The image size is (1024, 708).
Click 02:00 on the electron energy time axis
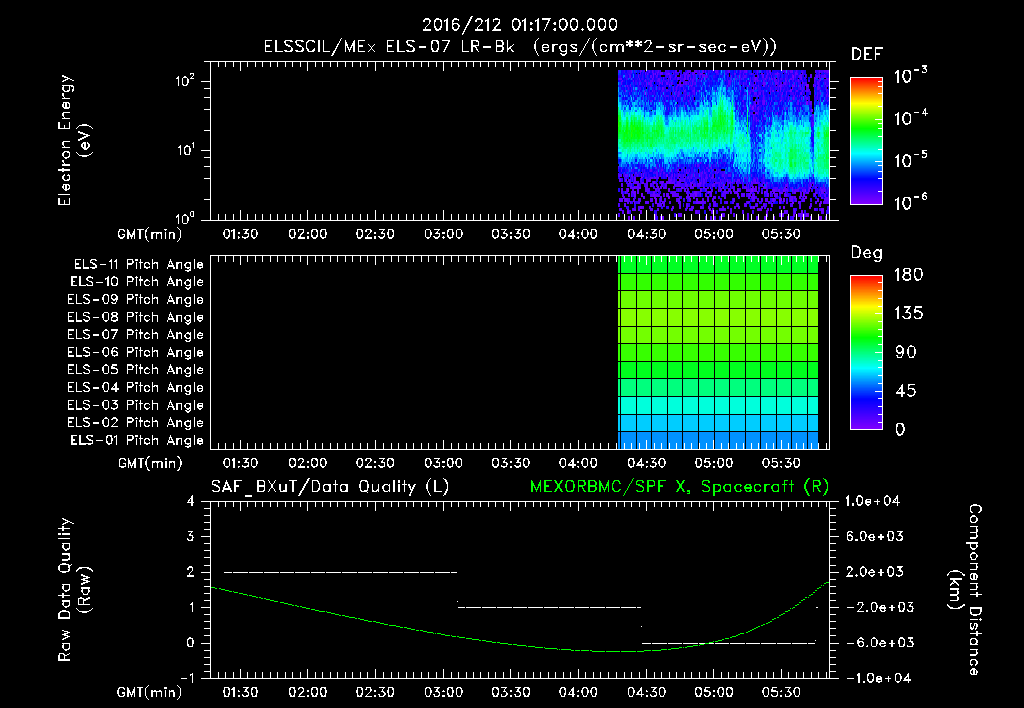click(x=308, y=234)
